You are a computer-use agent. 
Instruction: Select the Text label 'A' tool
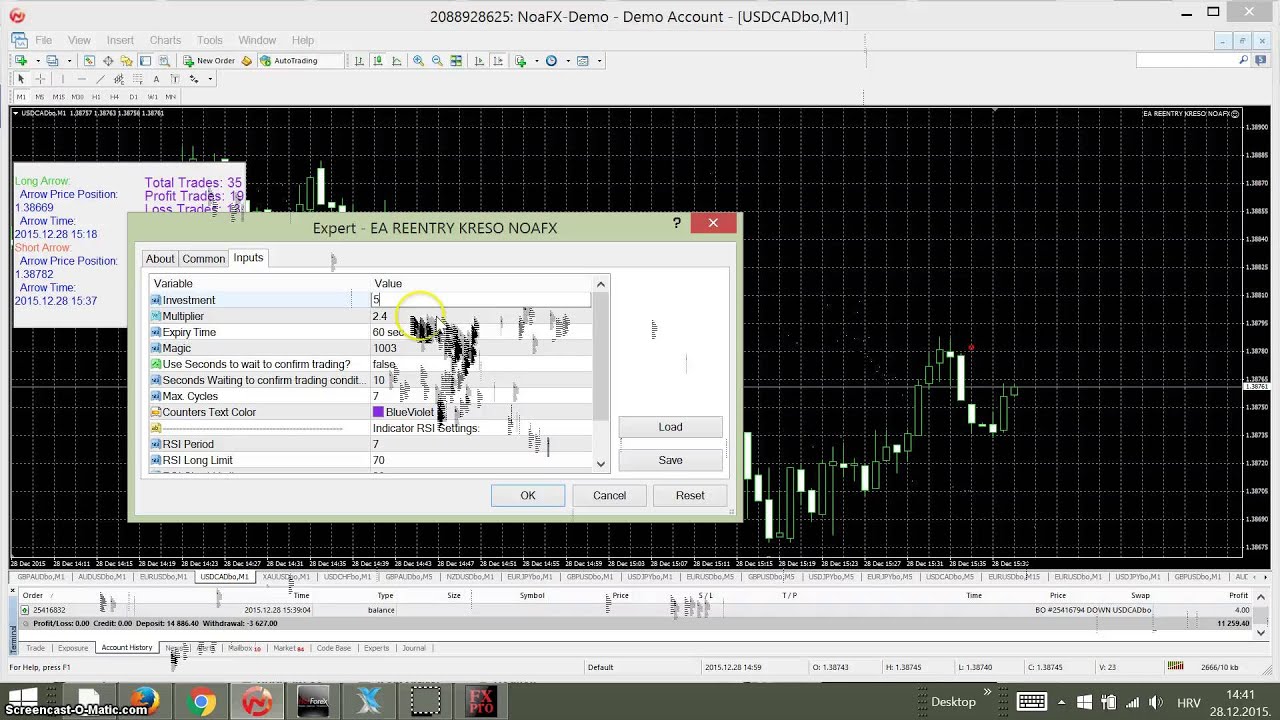156,79
